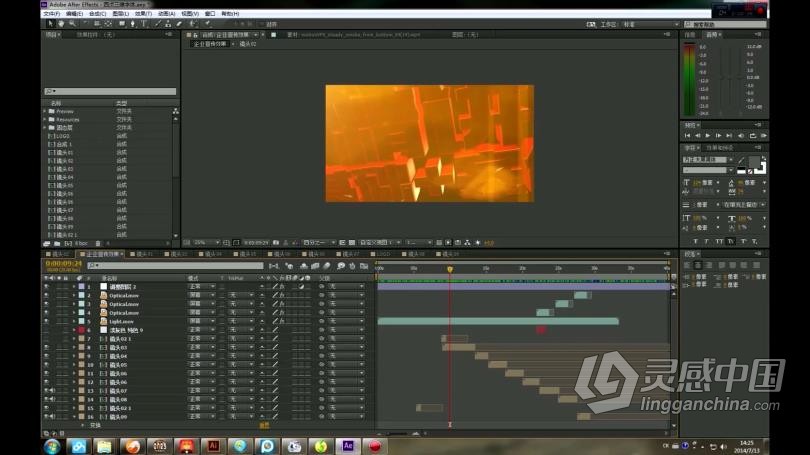Image resolution: width=810 pixels, height=455 pixels.
Task: Select the Zoom magnifier tool
Action: 72,24
